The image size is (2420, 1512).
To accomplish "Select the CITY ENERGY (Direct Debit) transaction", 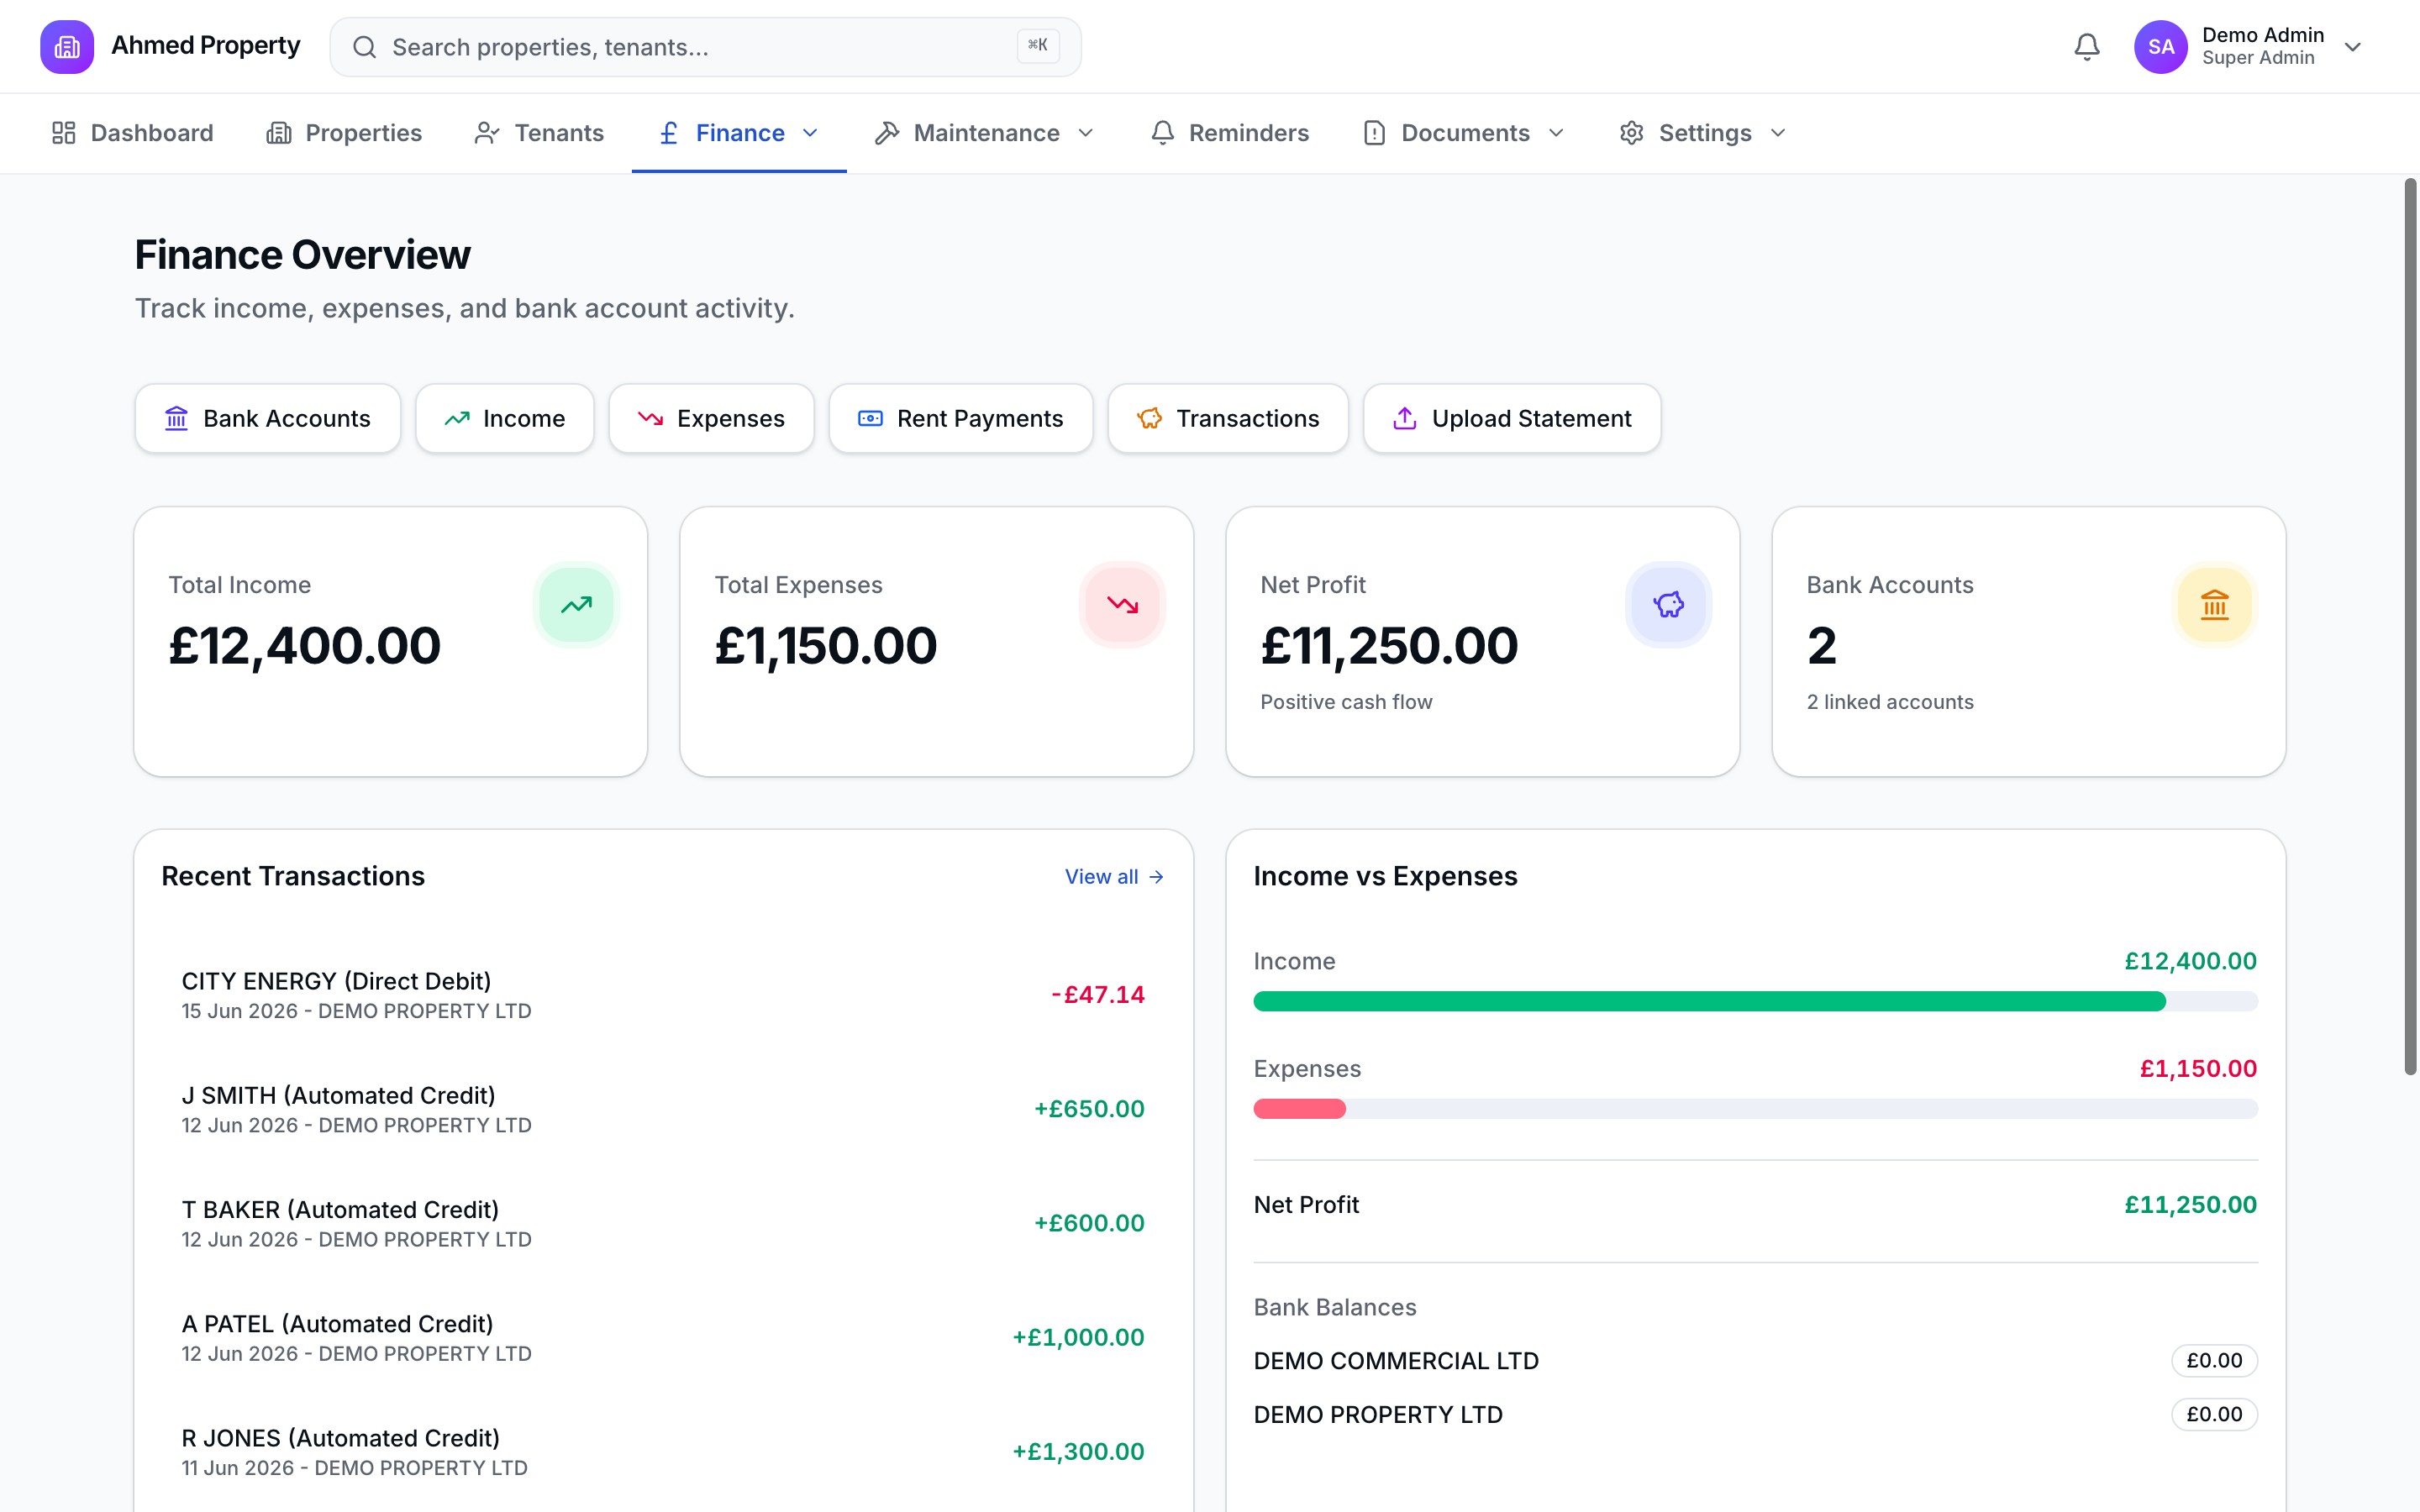I will tap(663, 995).
